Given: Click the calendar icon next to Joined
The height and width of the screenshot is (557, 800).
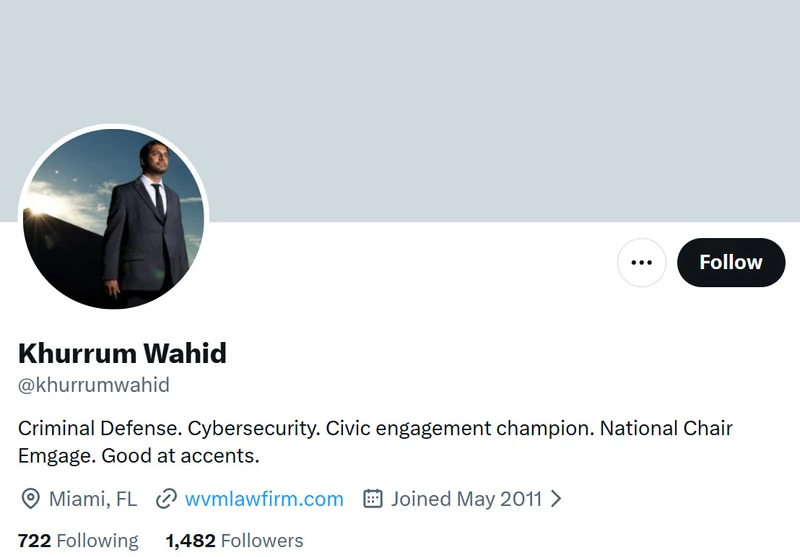Looking at the screenshot, I should (x=372, y=498).
